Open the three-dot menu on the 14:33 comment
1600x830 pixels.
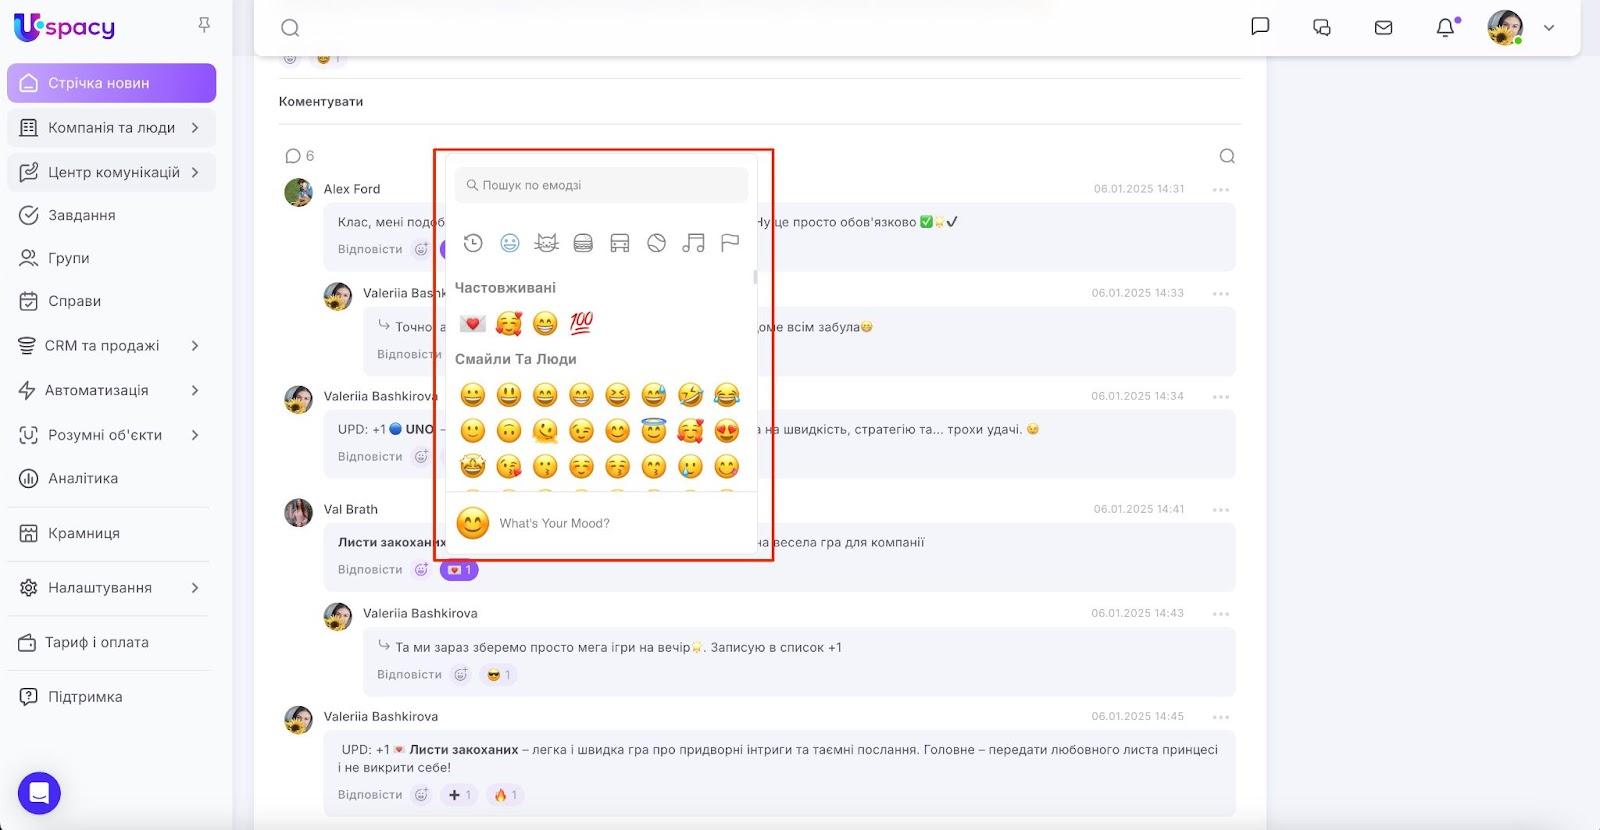[x=1221, y=293]
